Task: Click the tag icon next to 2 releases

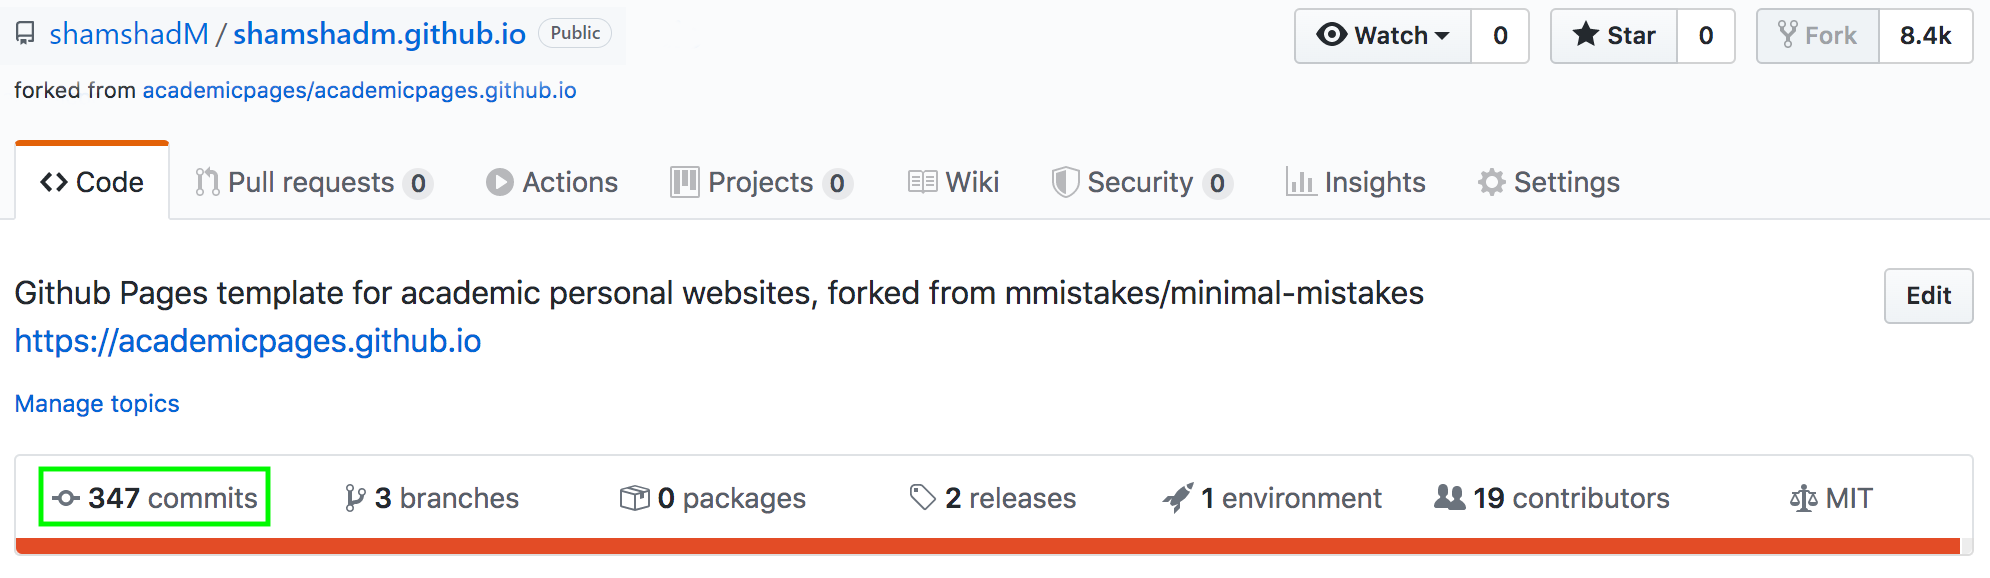Action: 922,497
